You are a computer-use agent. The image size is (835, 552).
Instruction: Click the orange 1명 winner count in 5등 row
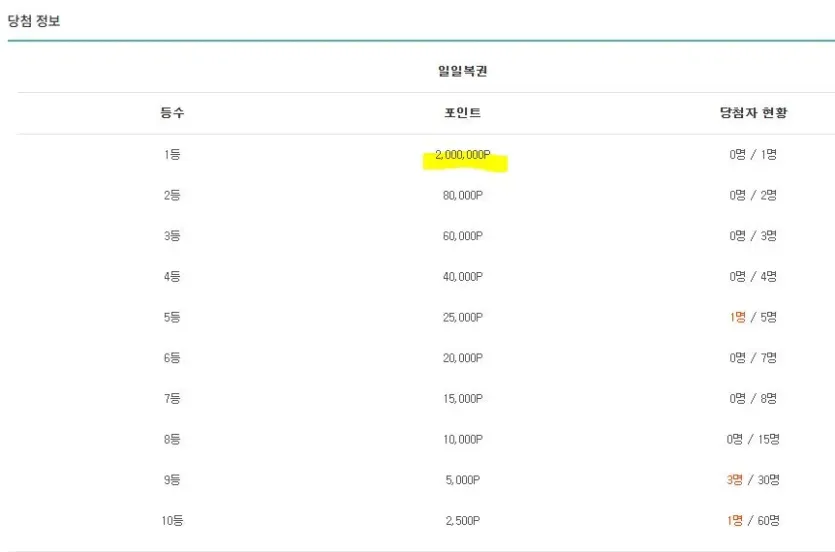[x=738, y=317]
